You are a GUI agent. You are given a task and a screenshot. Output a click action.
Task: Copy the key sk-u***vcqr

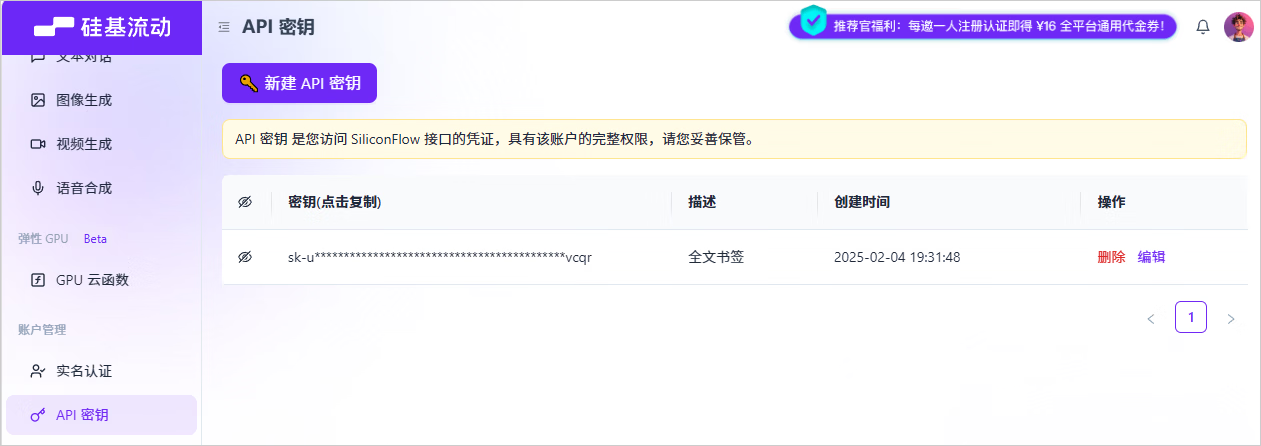[440, 257]
